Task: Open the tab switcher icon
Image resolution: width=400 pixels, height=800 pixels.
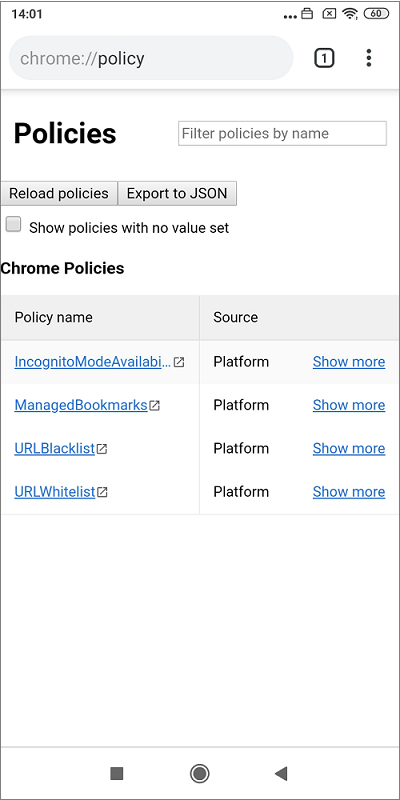Action: [x=323, y=58]
